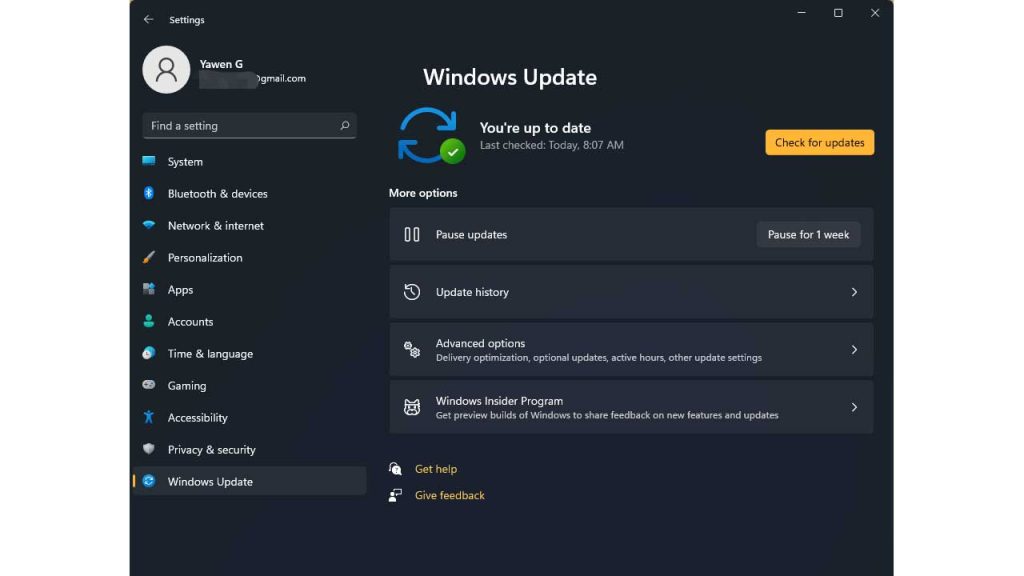Open Advanced options row

tap(631, 349)
